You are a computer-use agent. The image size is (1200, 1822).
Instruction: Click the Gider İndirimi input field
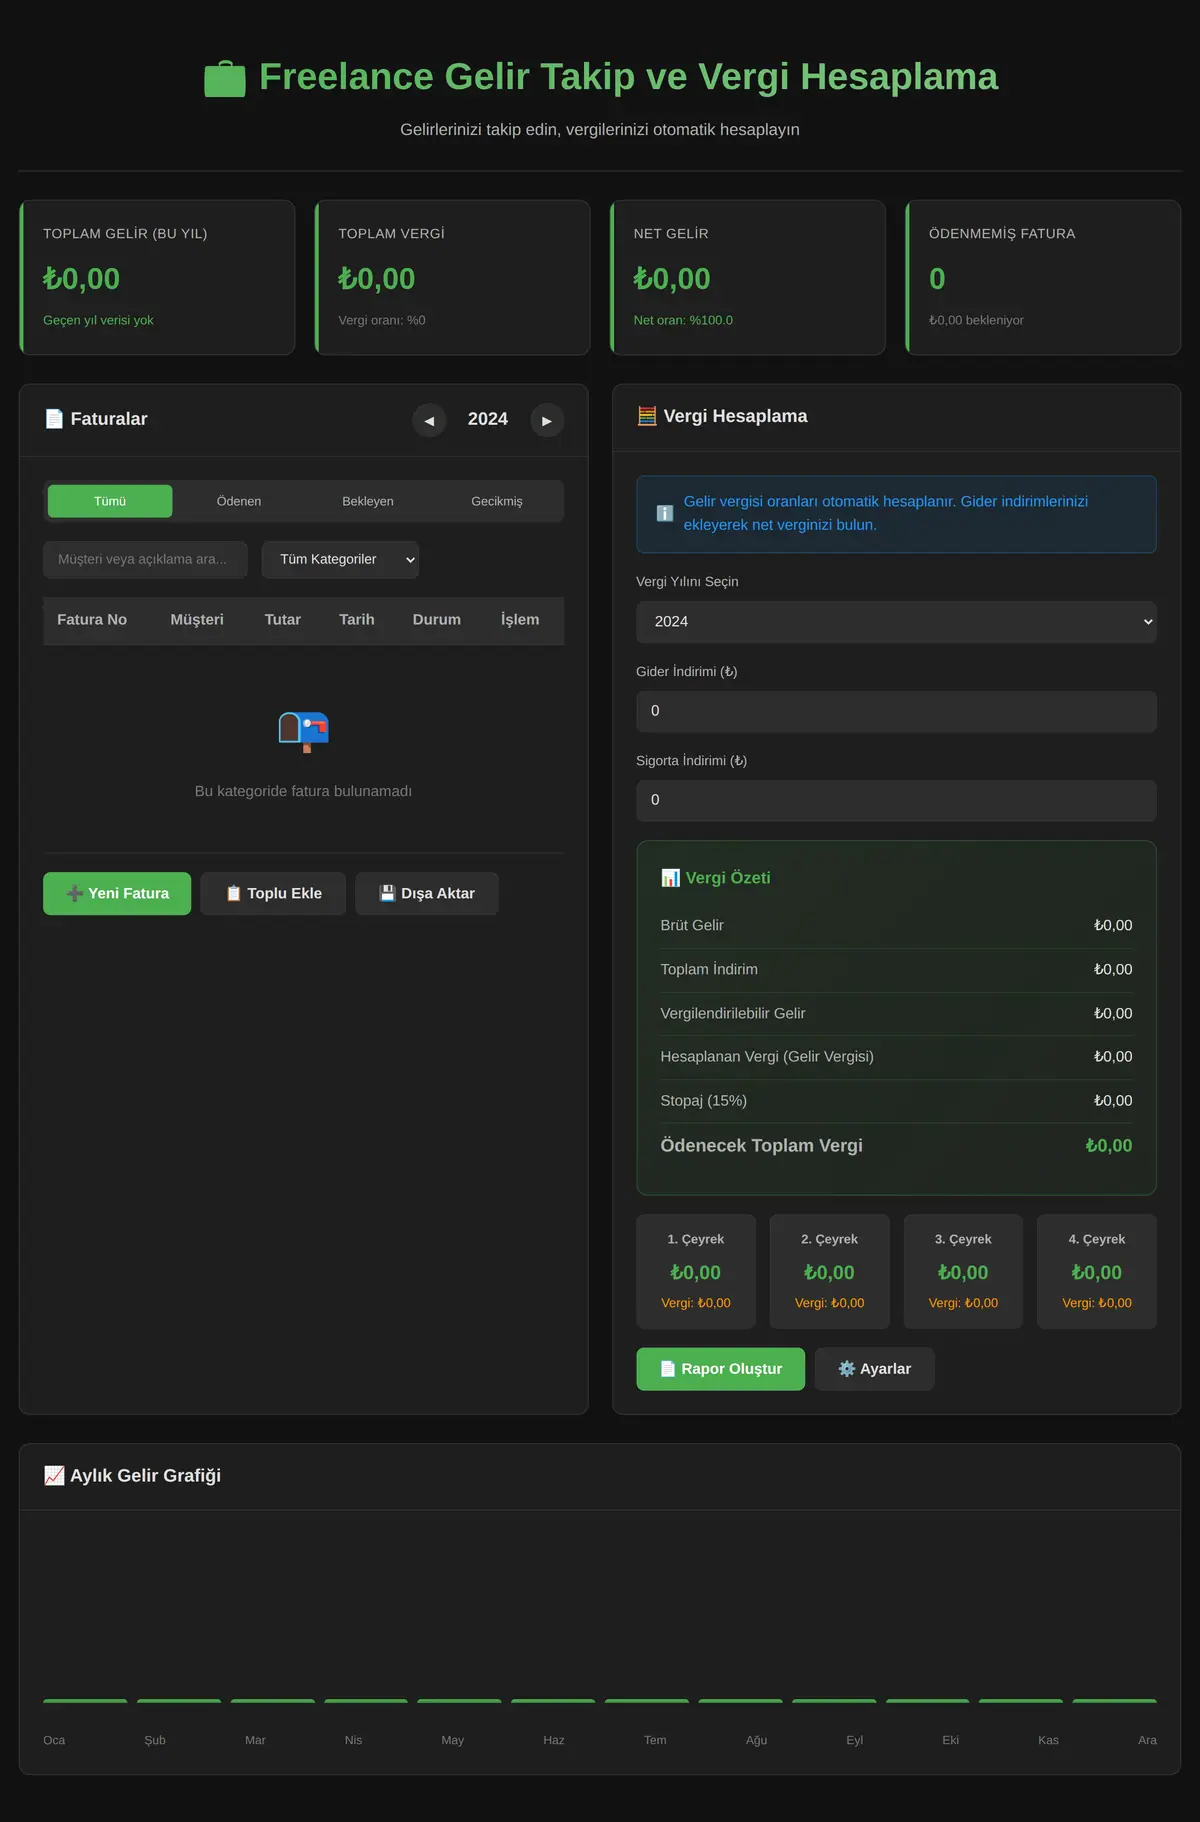point(896,711)
